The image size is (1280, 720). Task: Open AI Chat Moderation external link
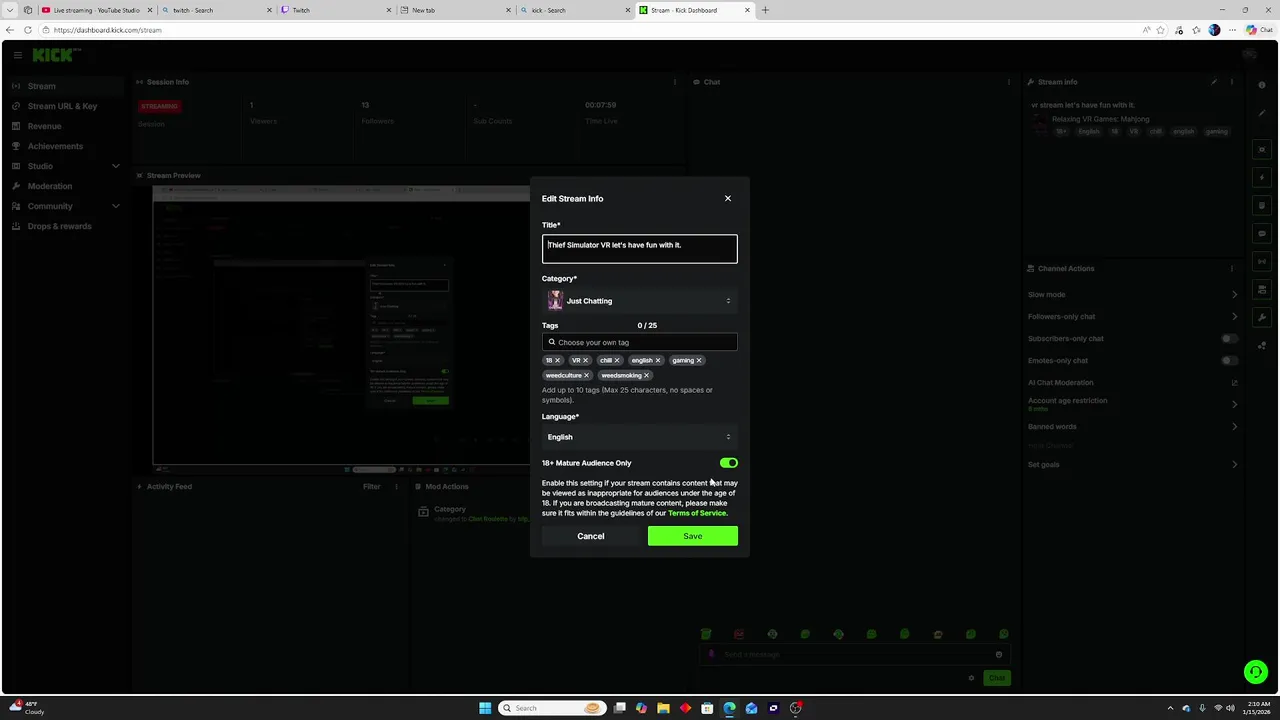(1234, 382)
